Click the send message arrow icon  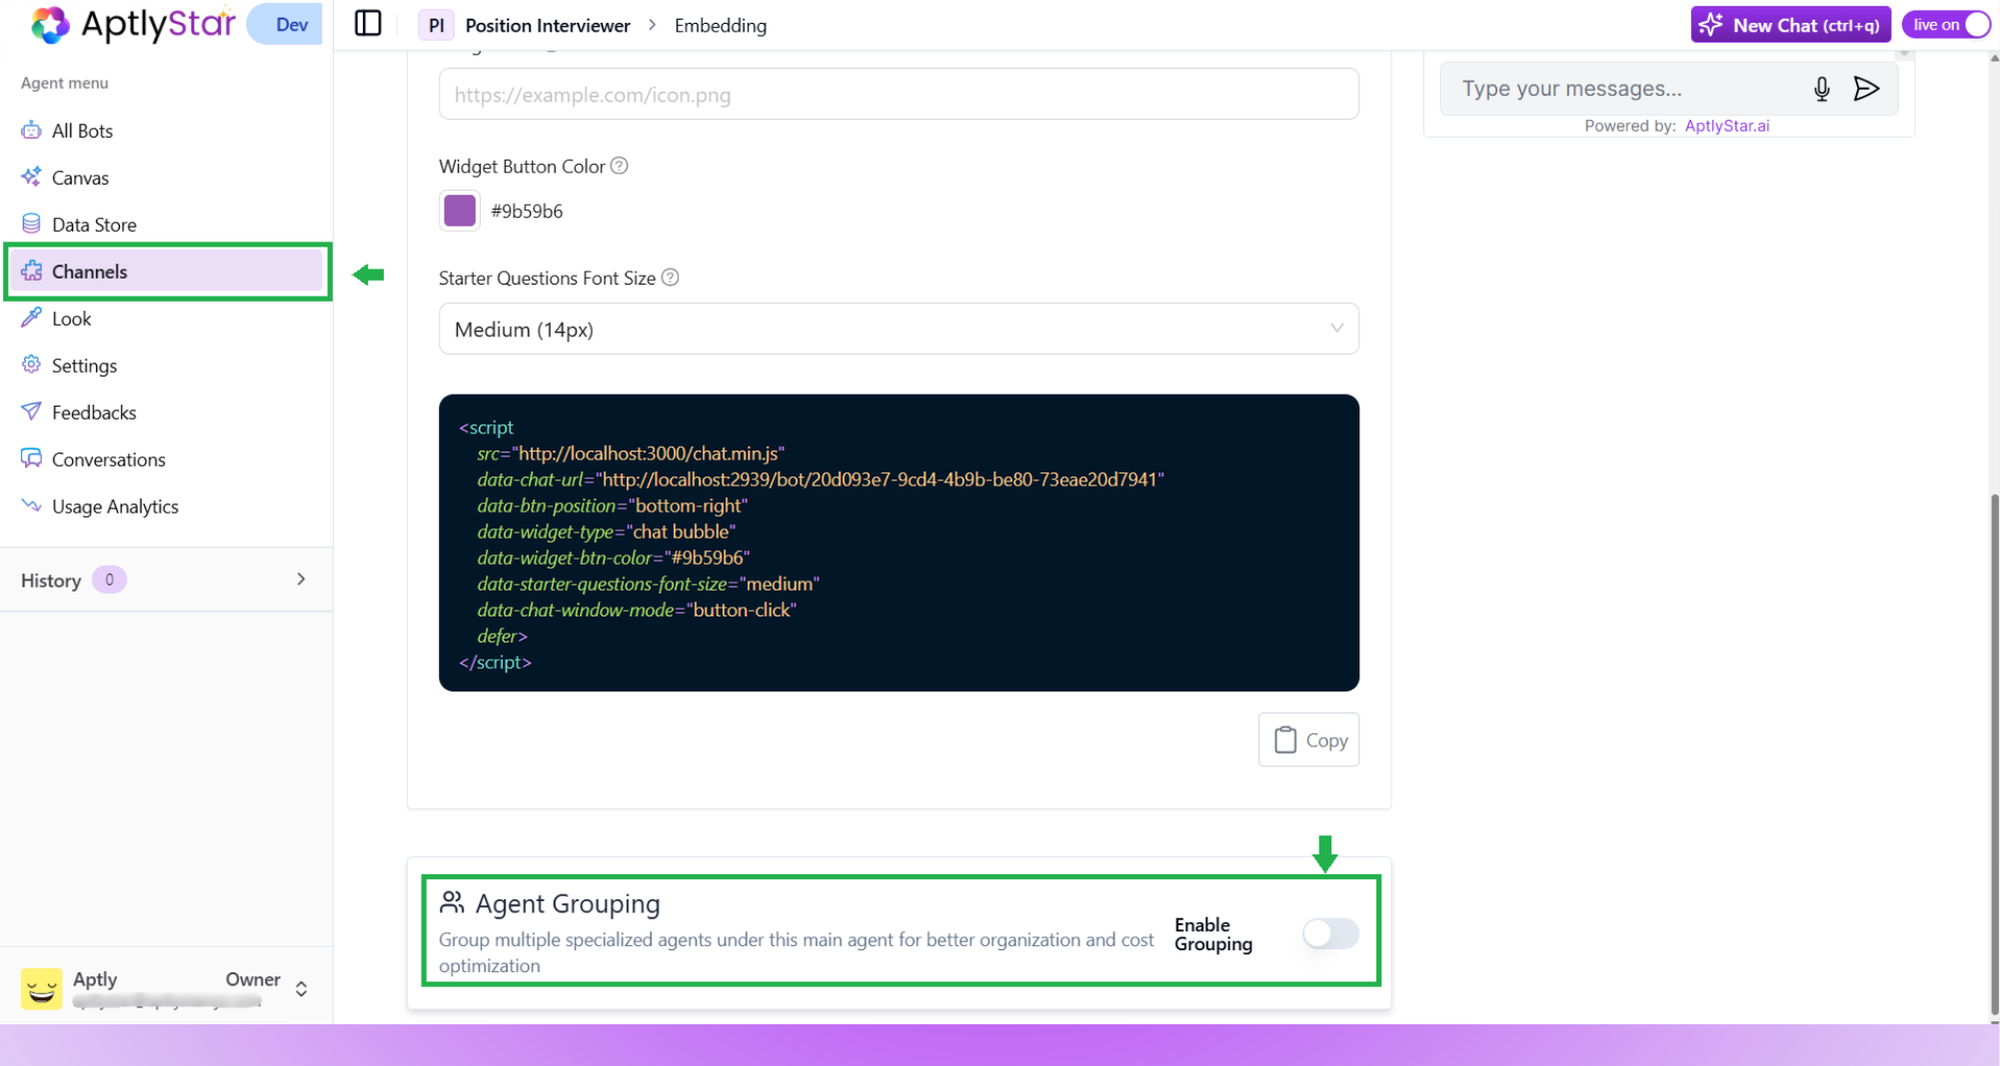[x=1866, y=89]
